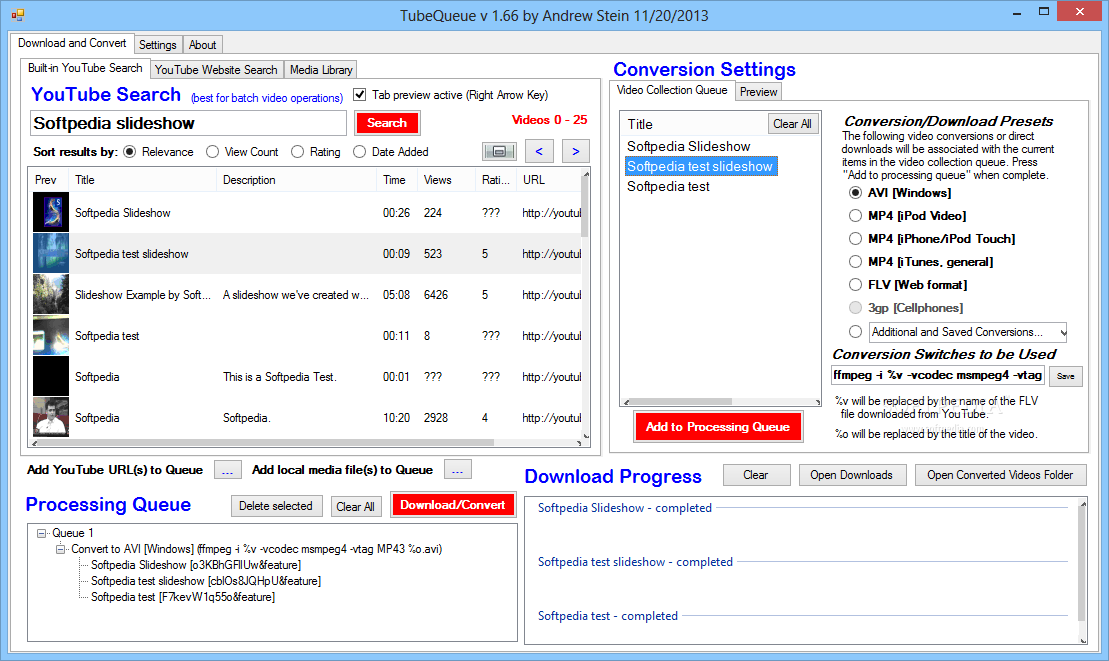Collapse the Queue 1 tree node

click(42, 534)
